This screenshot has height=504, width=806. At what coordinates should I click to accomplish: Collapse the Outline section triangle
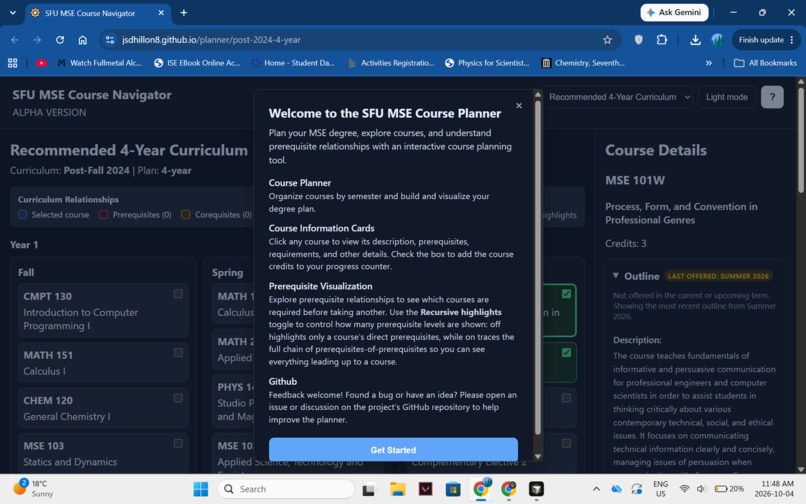tap(615, 276)
